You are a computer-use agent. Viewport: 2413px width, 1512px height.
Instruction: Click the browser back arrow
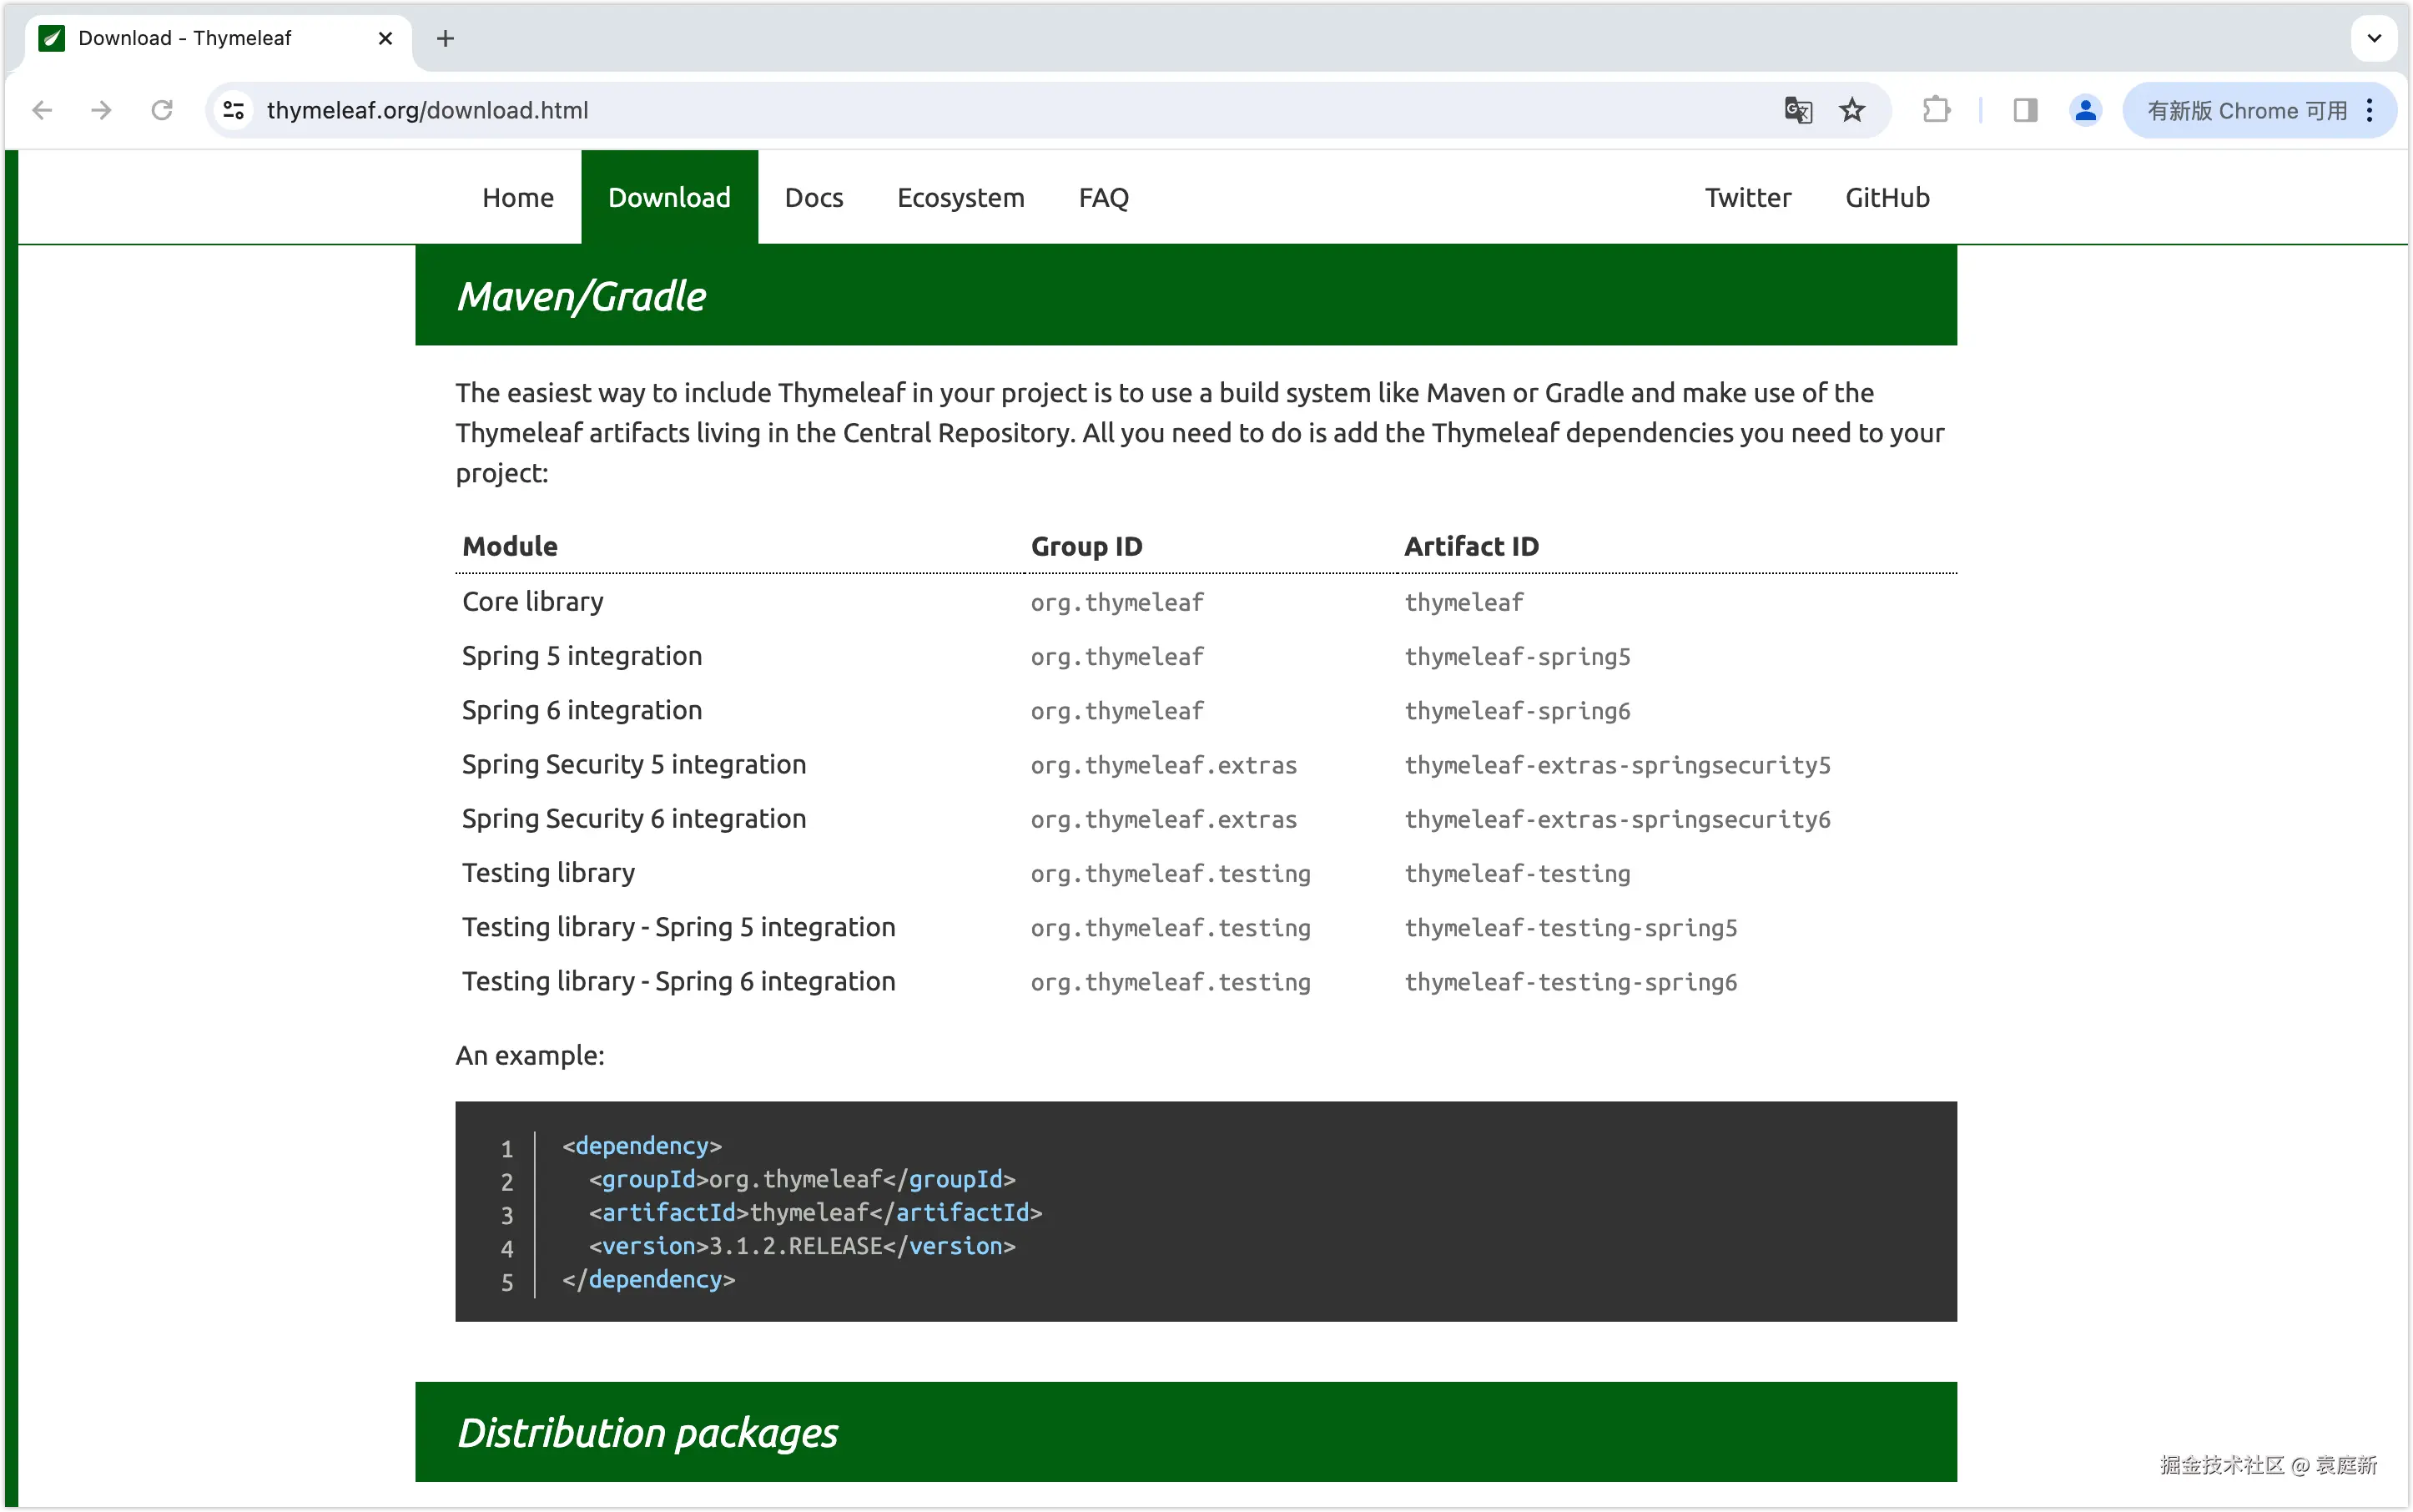[x=42, y=110]
